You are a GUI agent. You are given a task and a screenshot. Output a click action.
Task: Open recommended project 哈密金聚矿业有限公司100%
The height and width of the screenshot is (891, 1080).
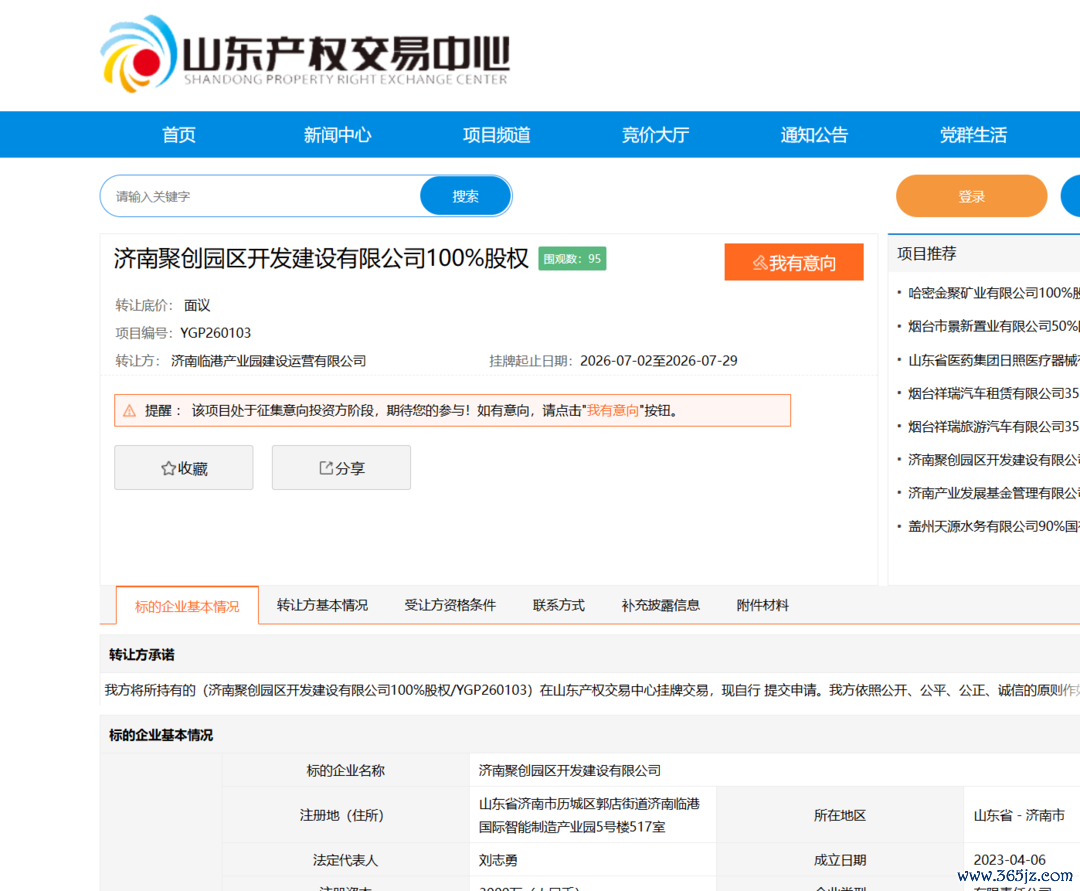coord(993,293)
